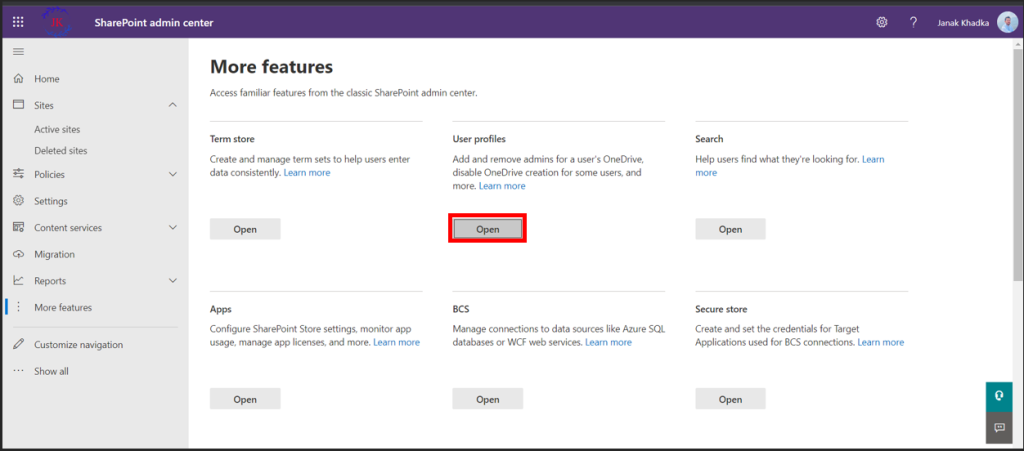
Task: Open the teal help support headset button
Action: click(999, 397)
